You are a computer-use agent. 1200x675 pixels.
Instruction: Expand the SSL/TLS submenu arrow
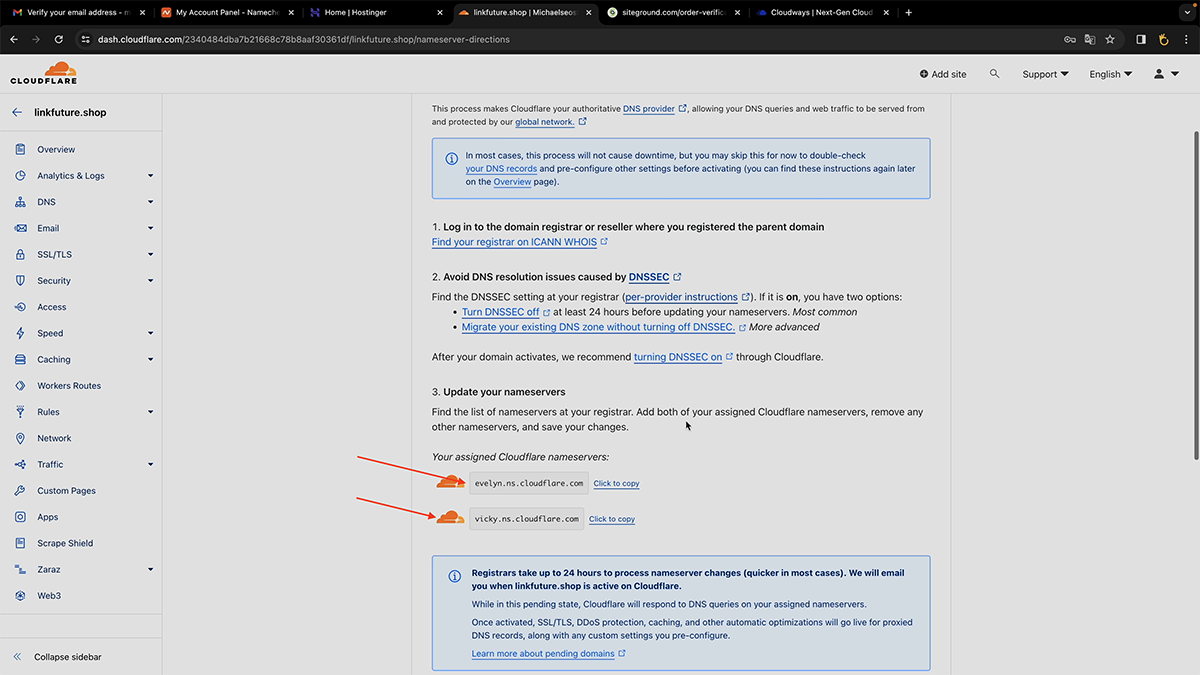(x=150, y=255)
